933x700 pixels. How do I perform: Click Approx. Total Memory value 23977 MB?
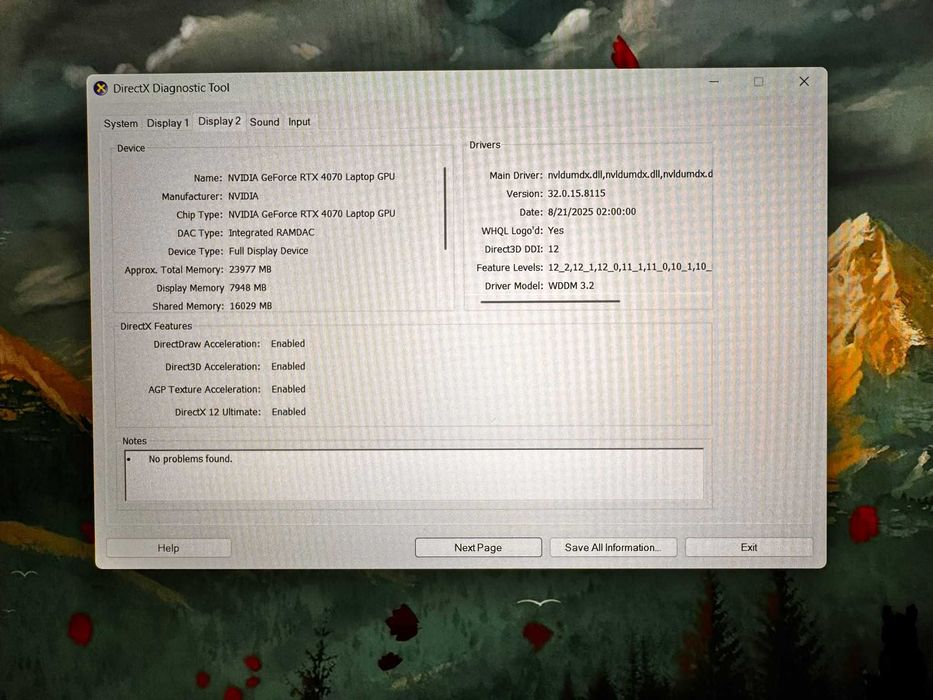tap(250, 269)
